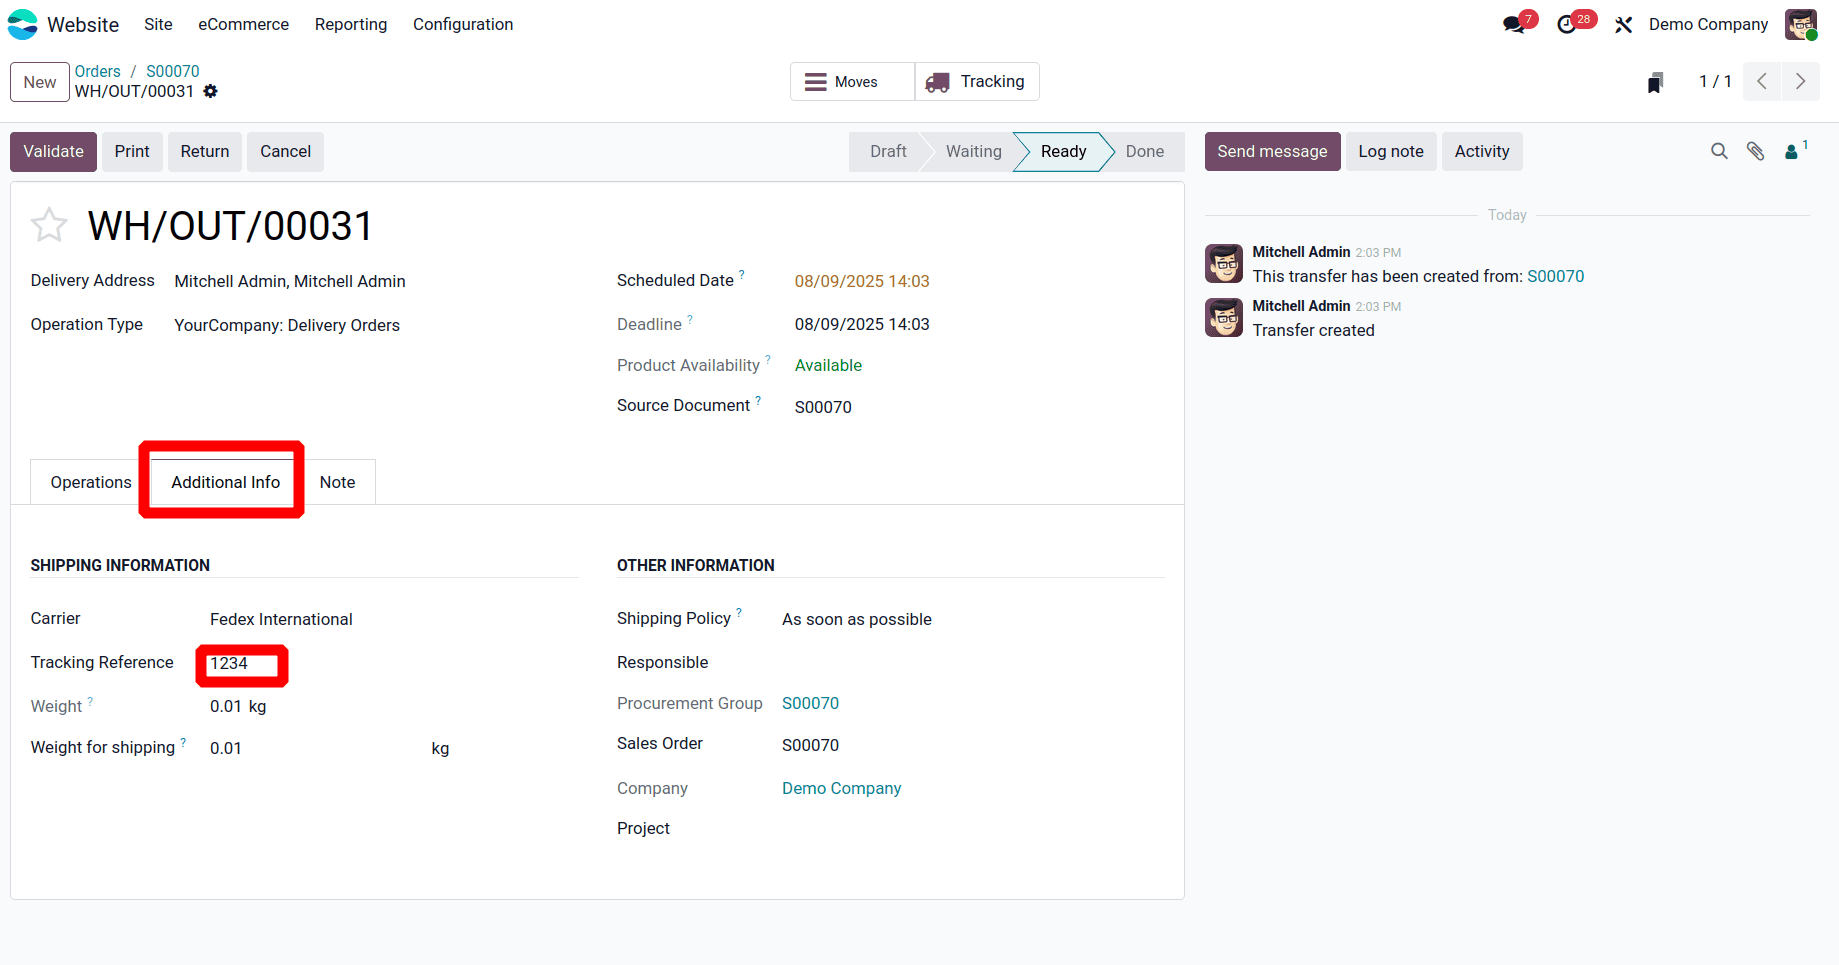Star the WH/OUT/00031 record as favorite
The height and width of the screenshot is (965, 1839).
pyautogui.click(x=48, y=224)
